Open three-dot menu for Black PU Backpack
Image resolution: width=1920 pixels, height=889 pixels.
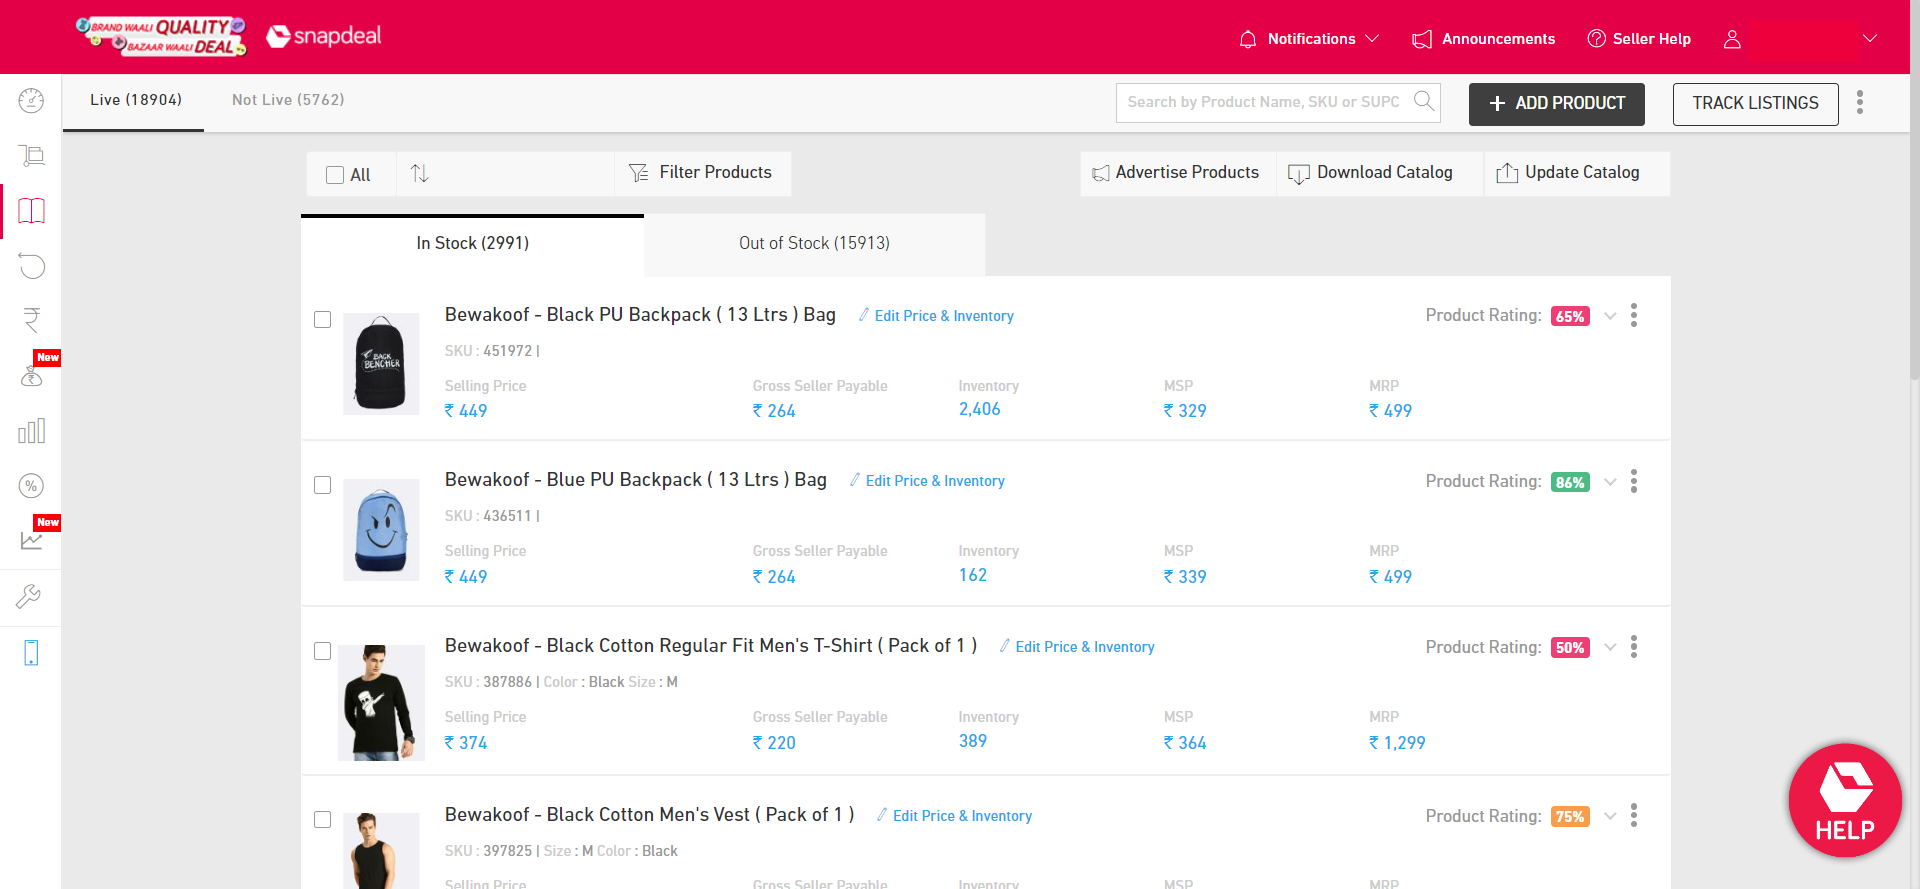(x=1634, y=316)
